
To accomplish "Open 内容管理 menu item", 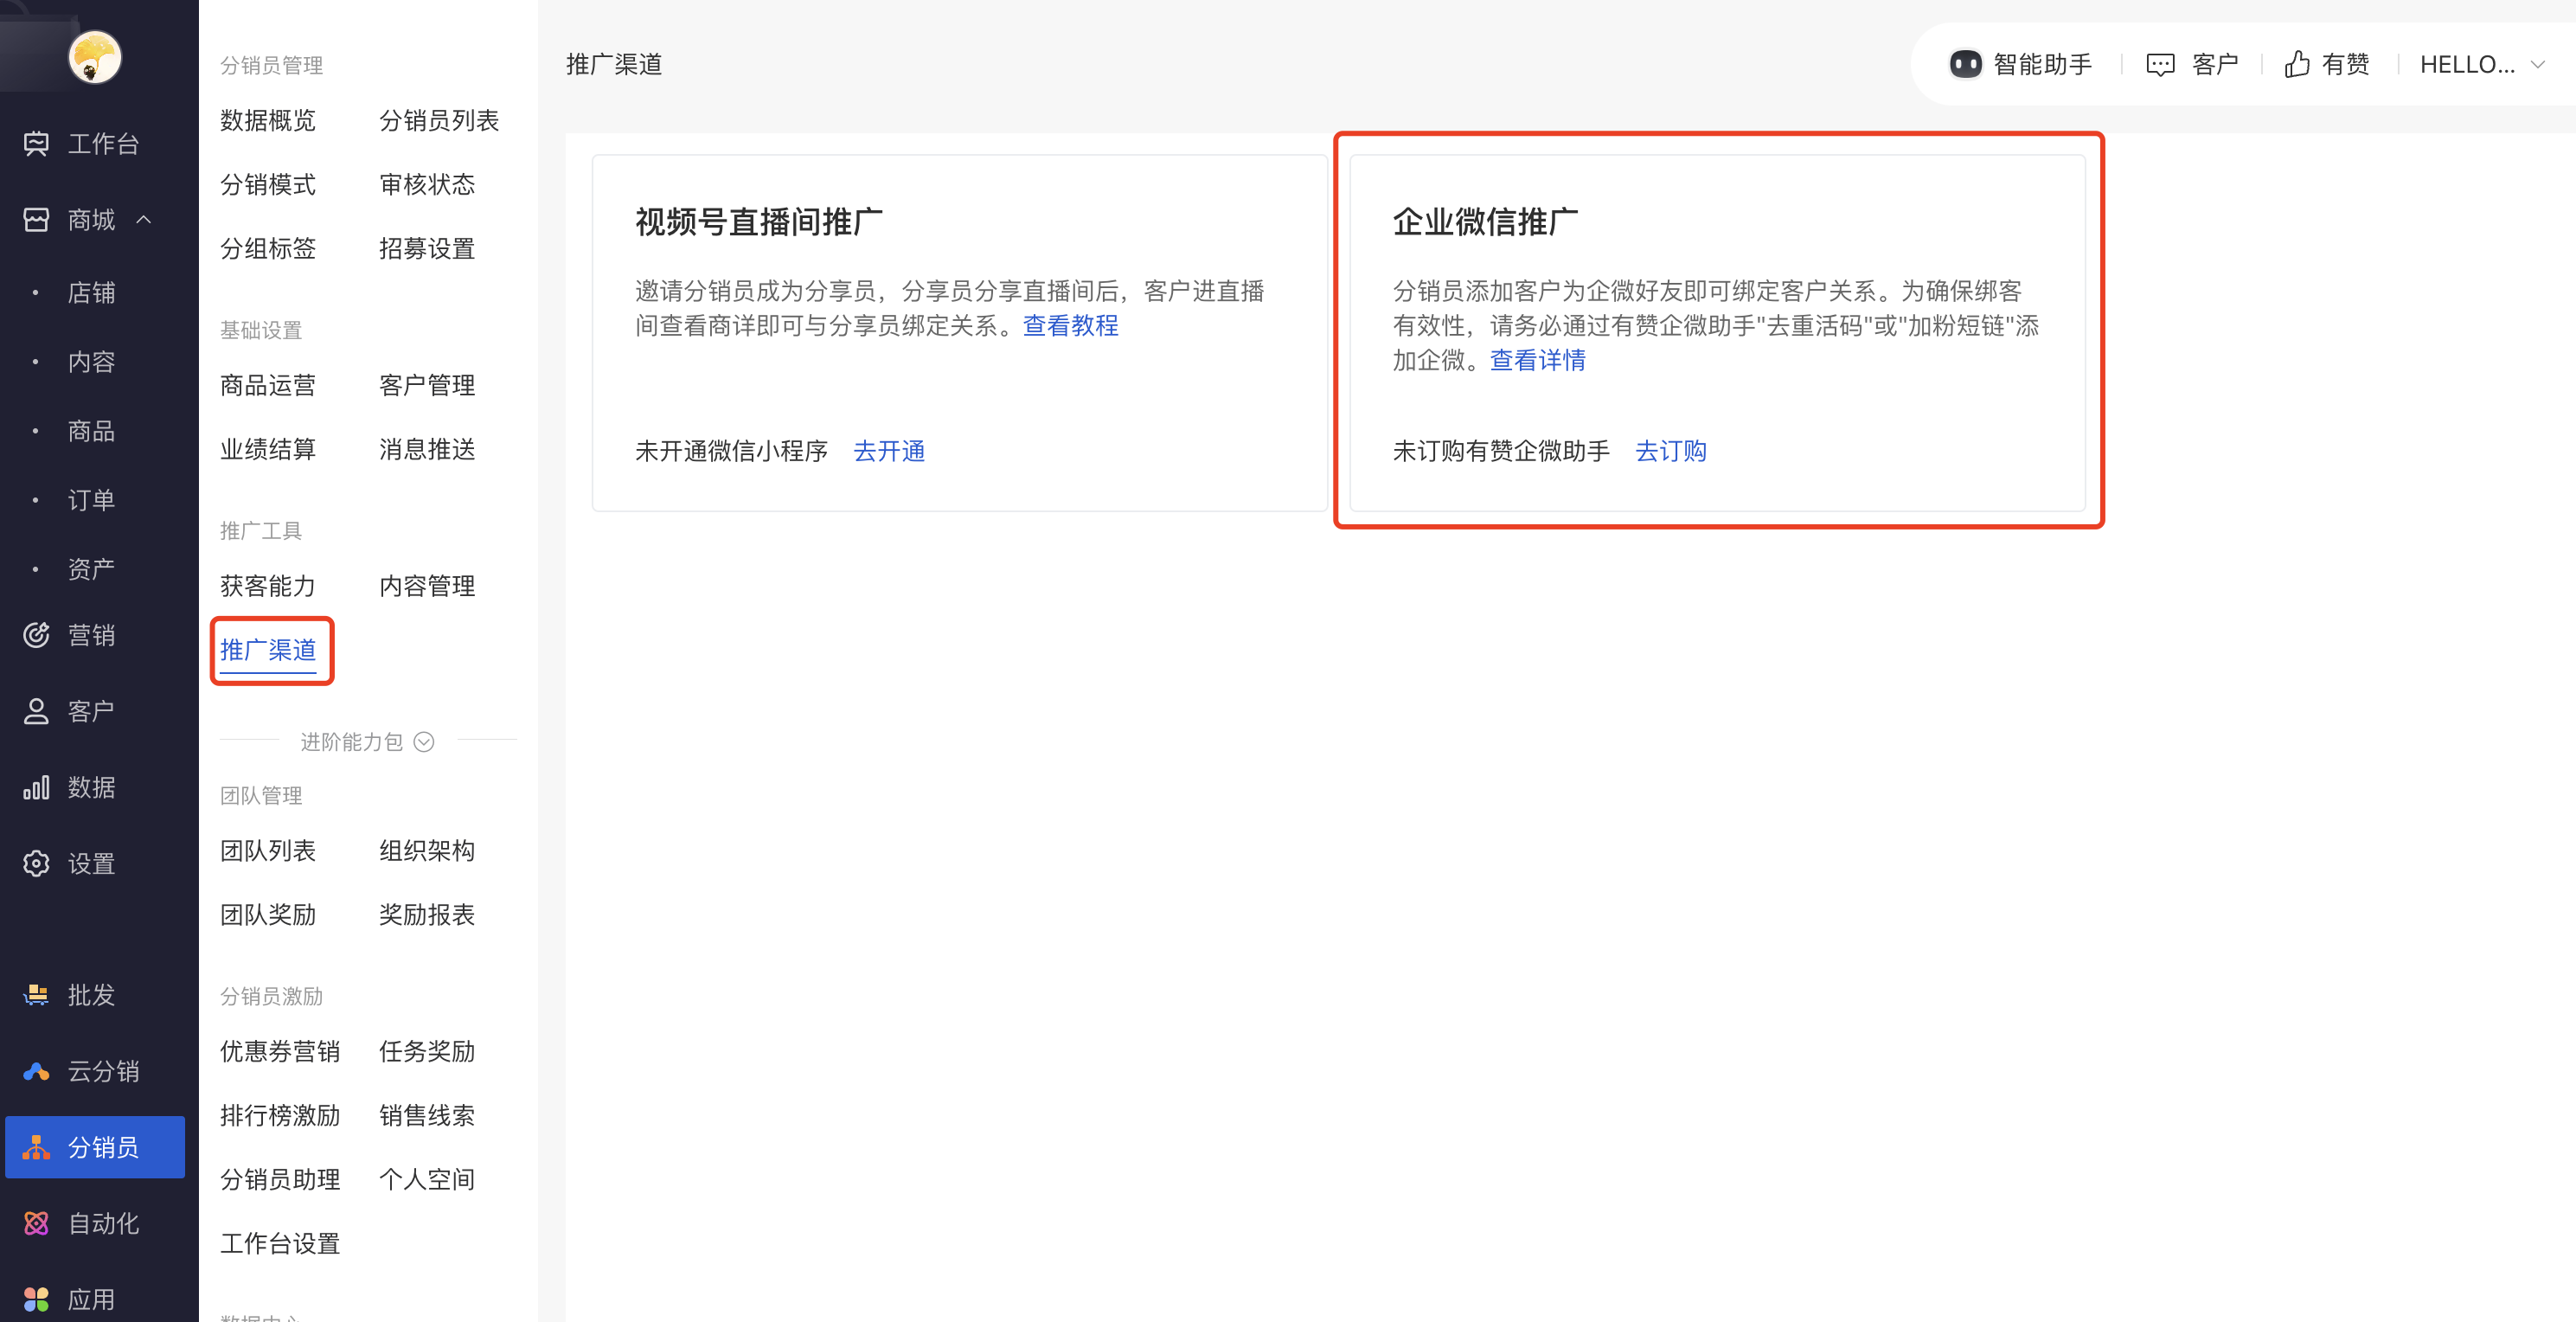I will pos(427,586).
